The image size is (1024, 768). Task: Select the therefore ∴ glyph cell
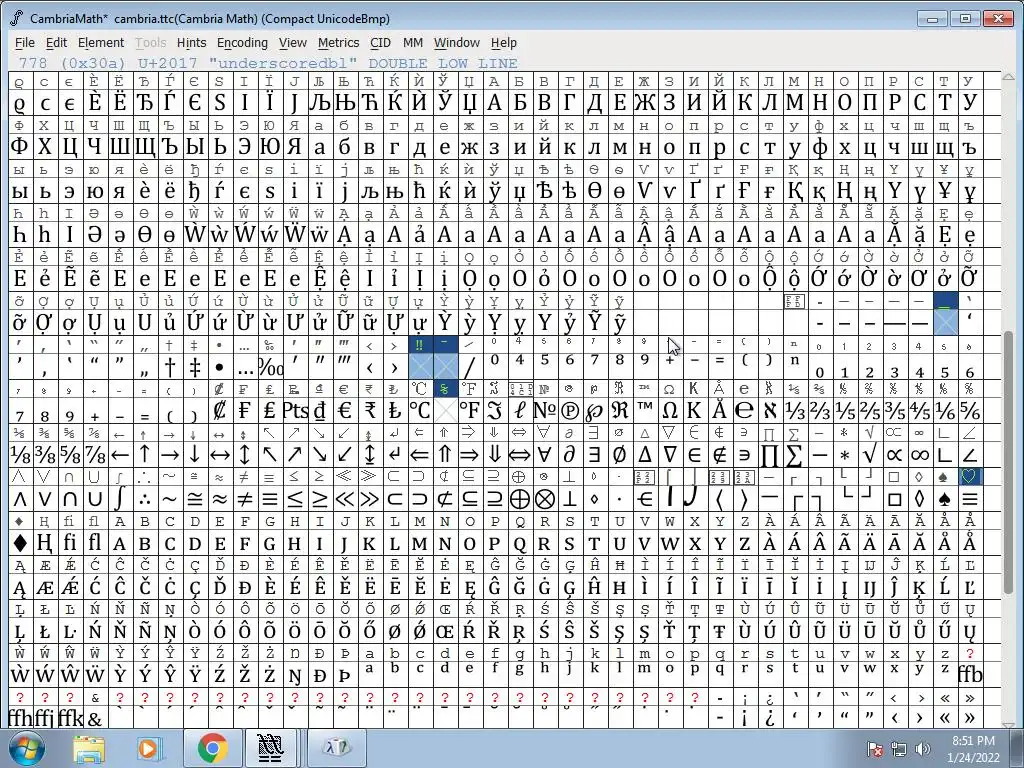tap(145, 500)
